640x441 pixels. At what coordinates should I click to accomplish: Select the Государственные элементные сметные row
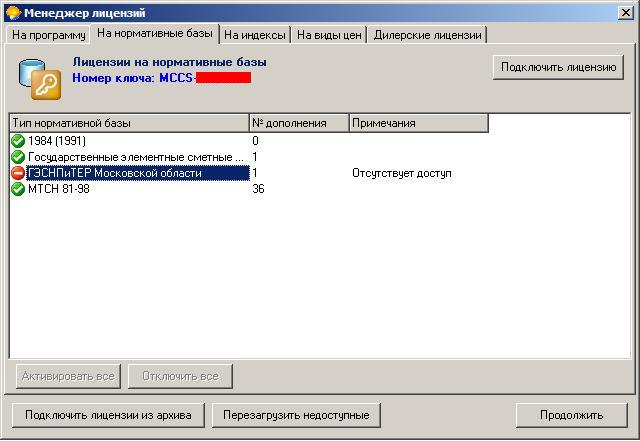point(249,157)
